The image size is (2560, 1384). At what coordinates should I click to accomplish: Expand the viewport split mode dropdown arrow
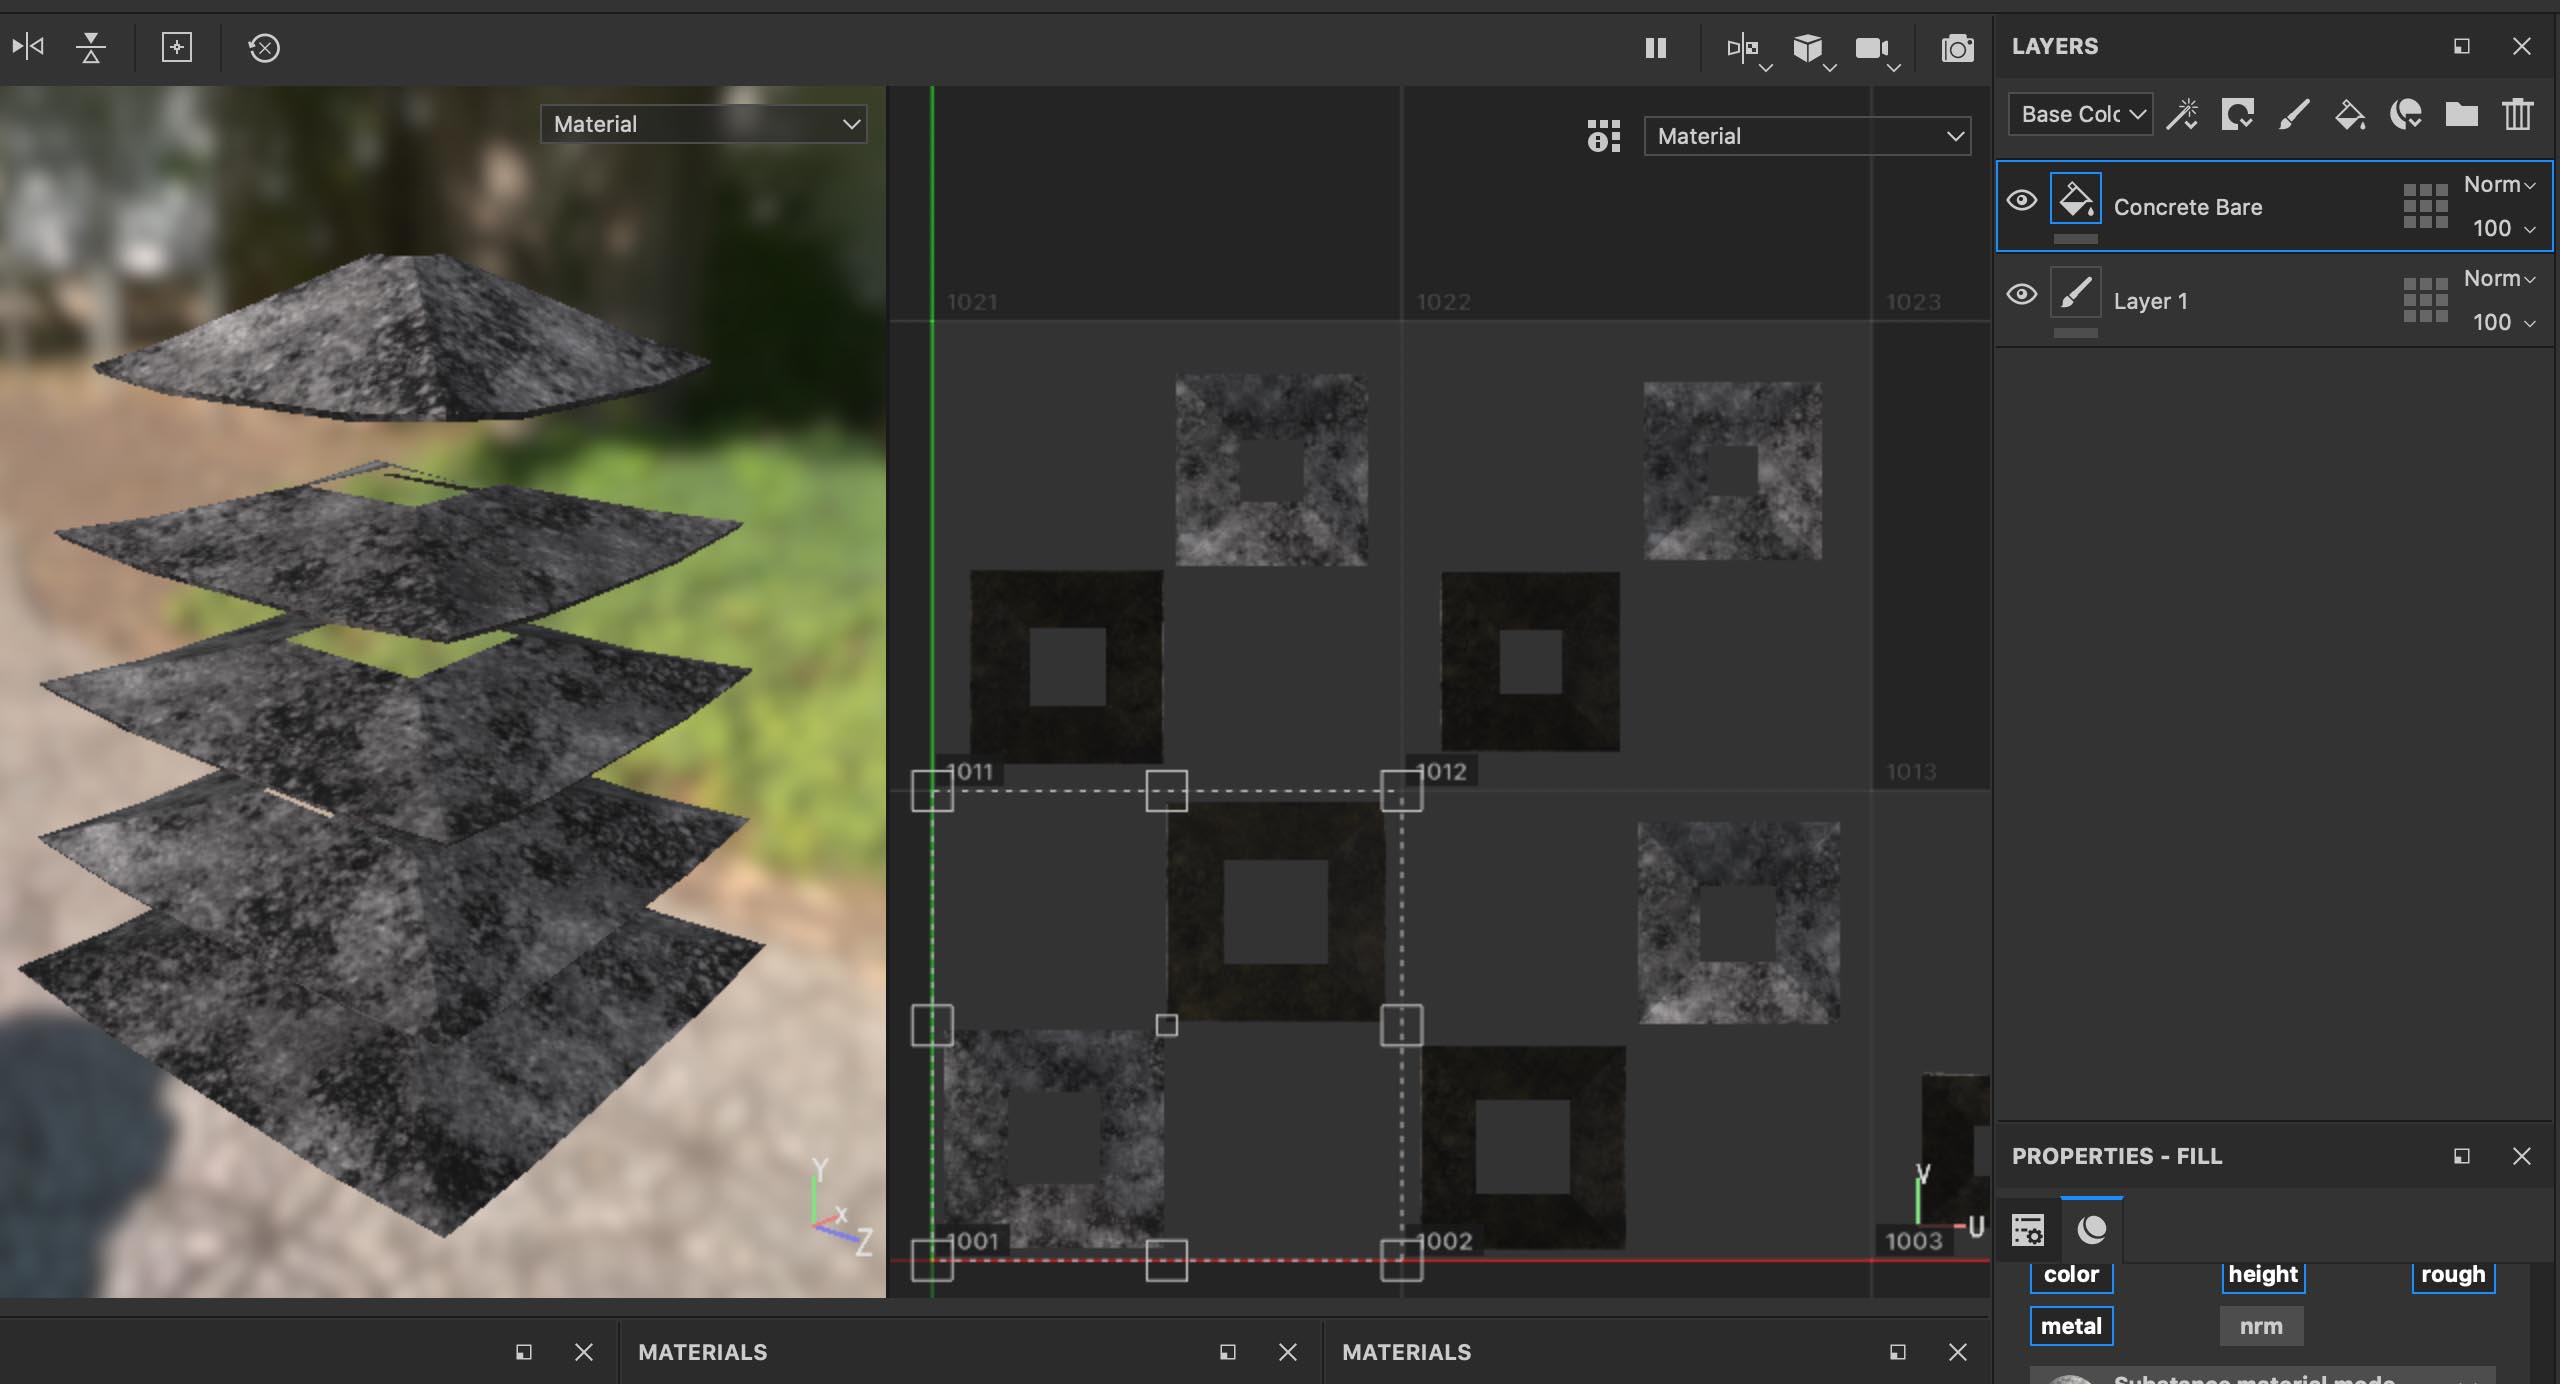click(1766, 68)
